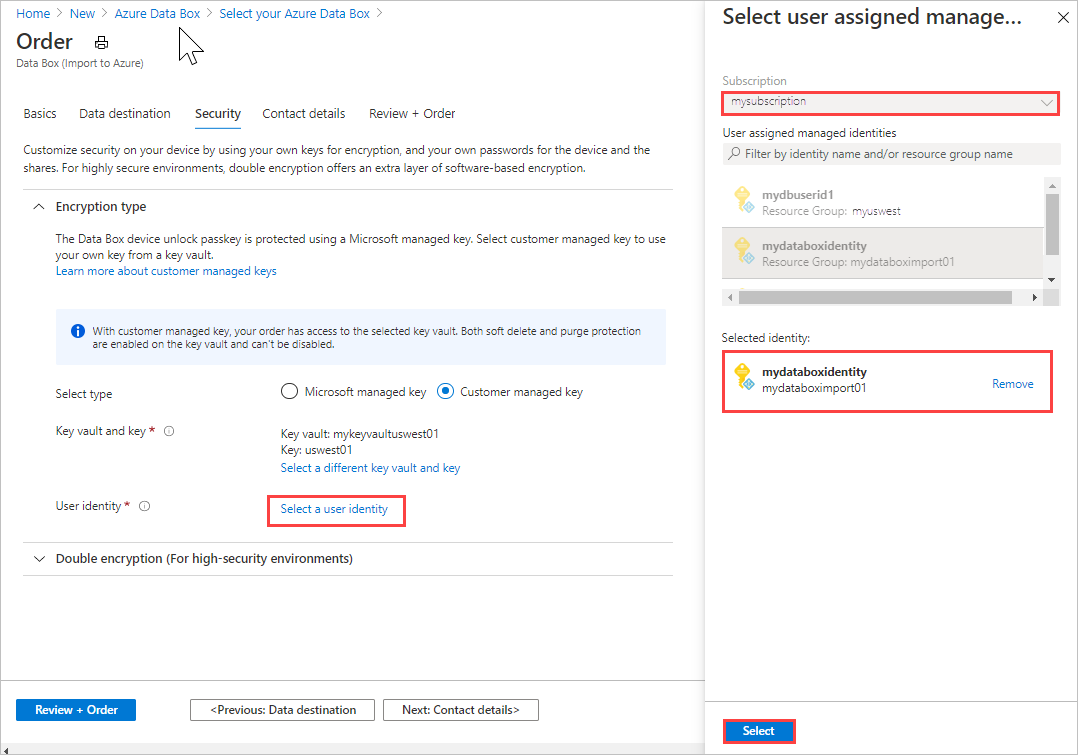This screenshot has width=1078, height=755.
Task: Open the Basics tab
Action: click(39, 113)
